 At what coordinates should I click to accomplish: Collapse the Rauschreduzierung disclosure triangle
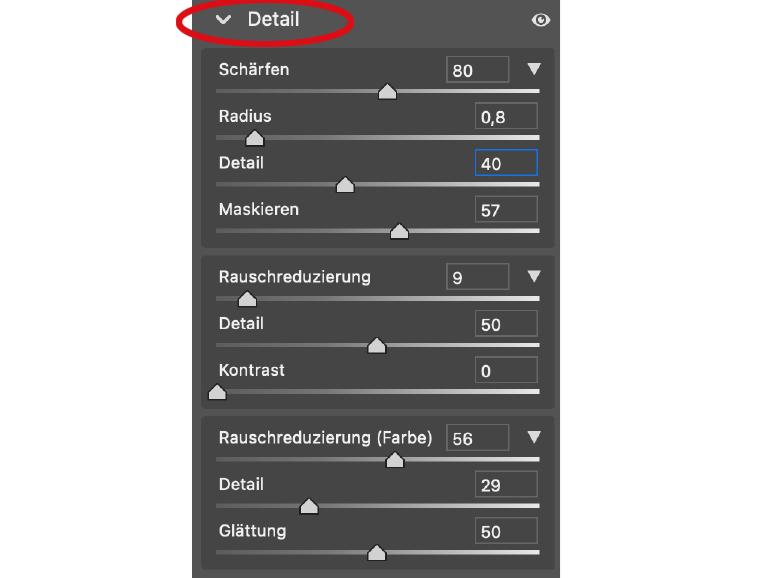coord(534,276)
